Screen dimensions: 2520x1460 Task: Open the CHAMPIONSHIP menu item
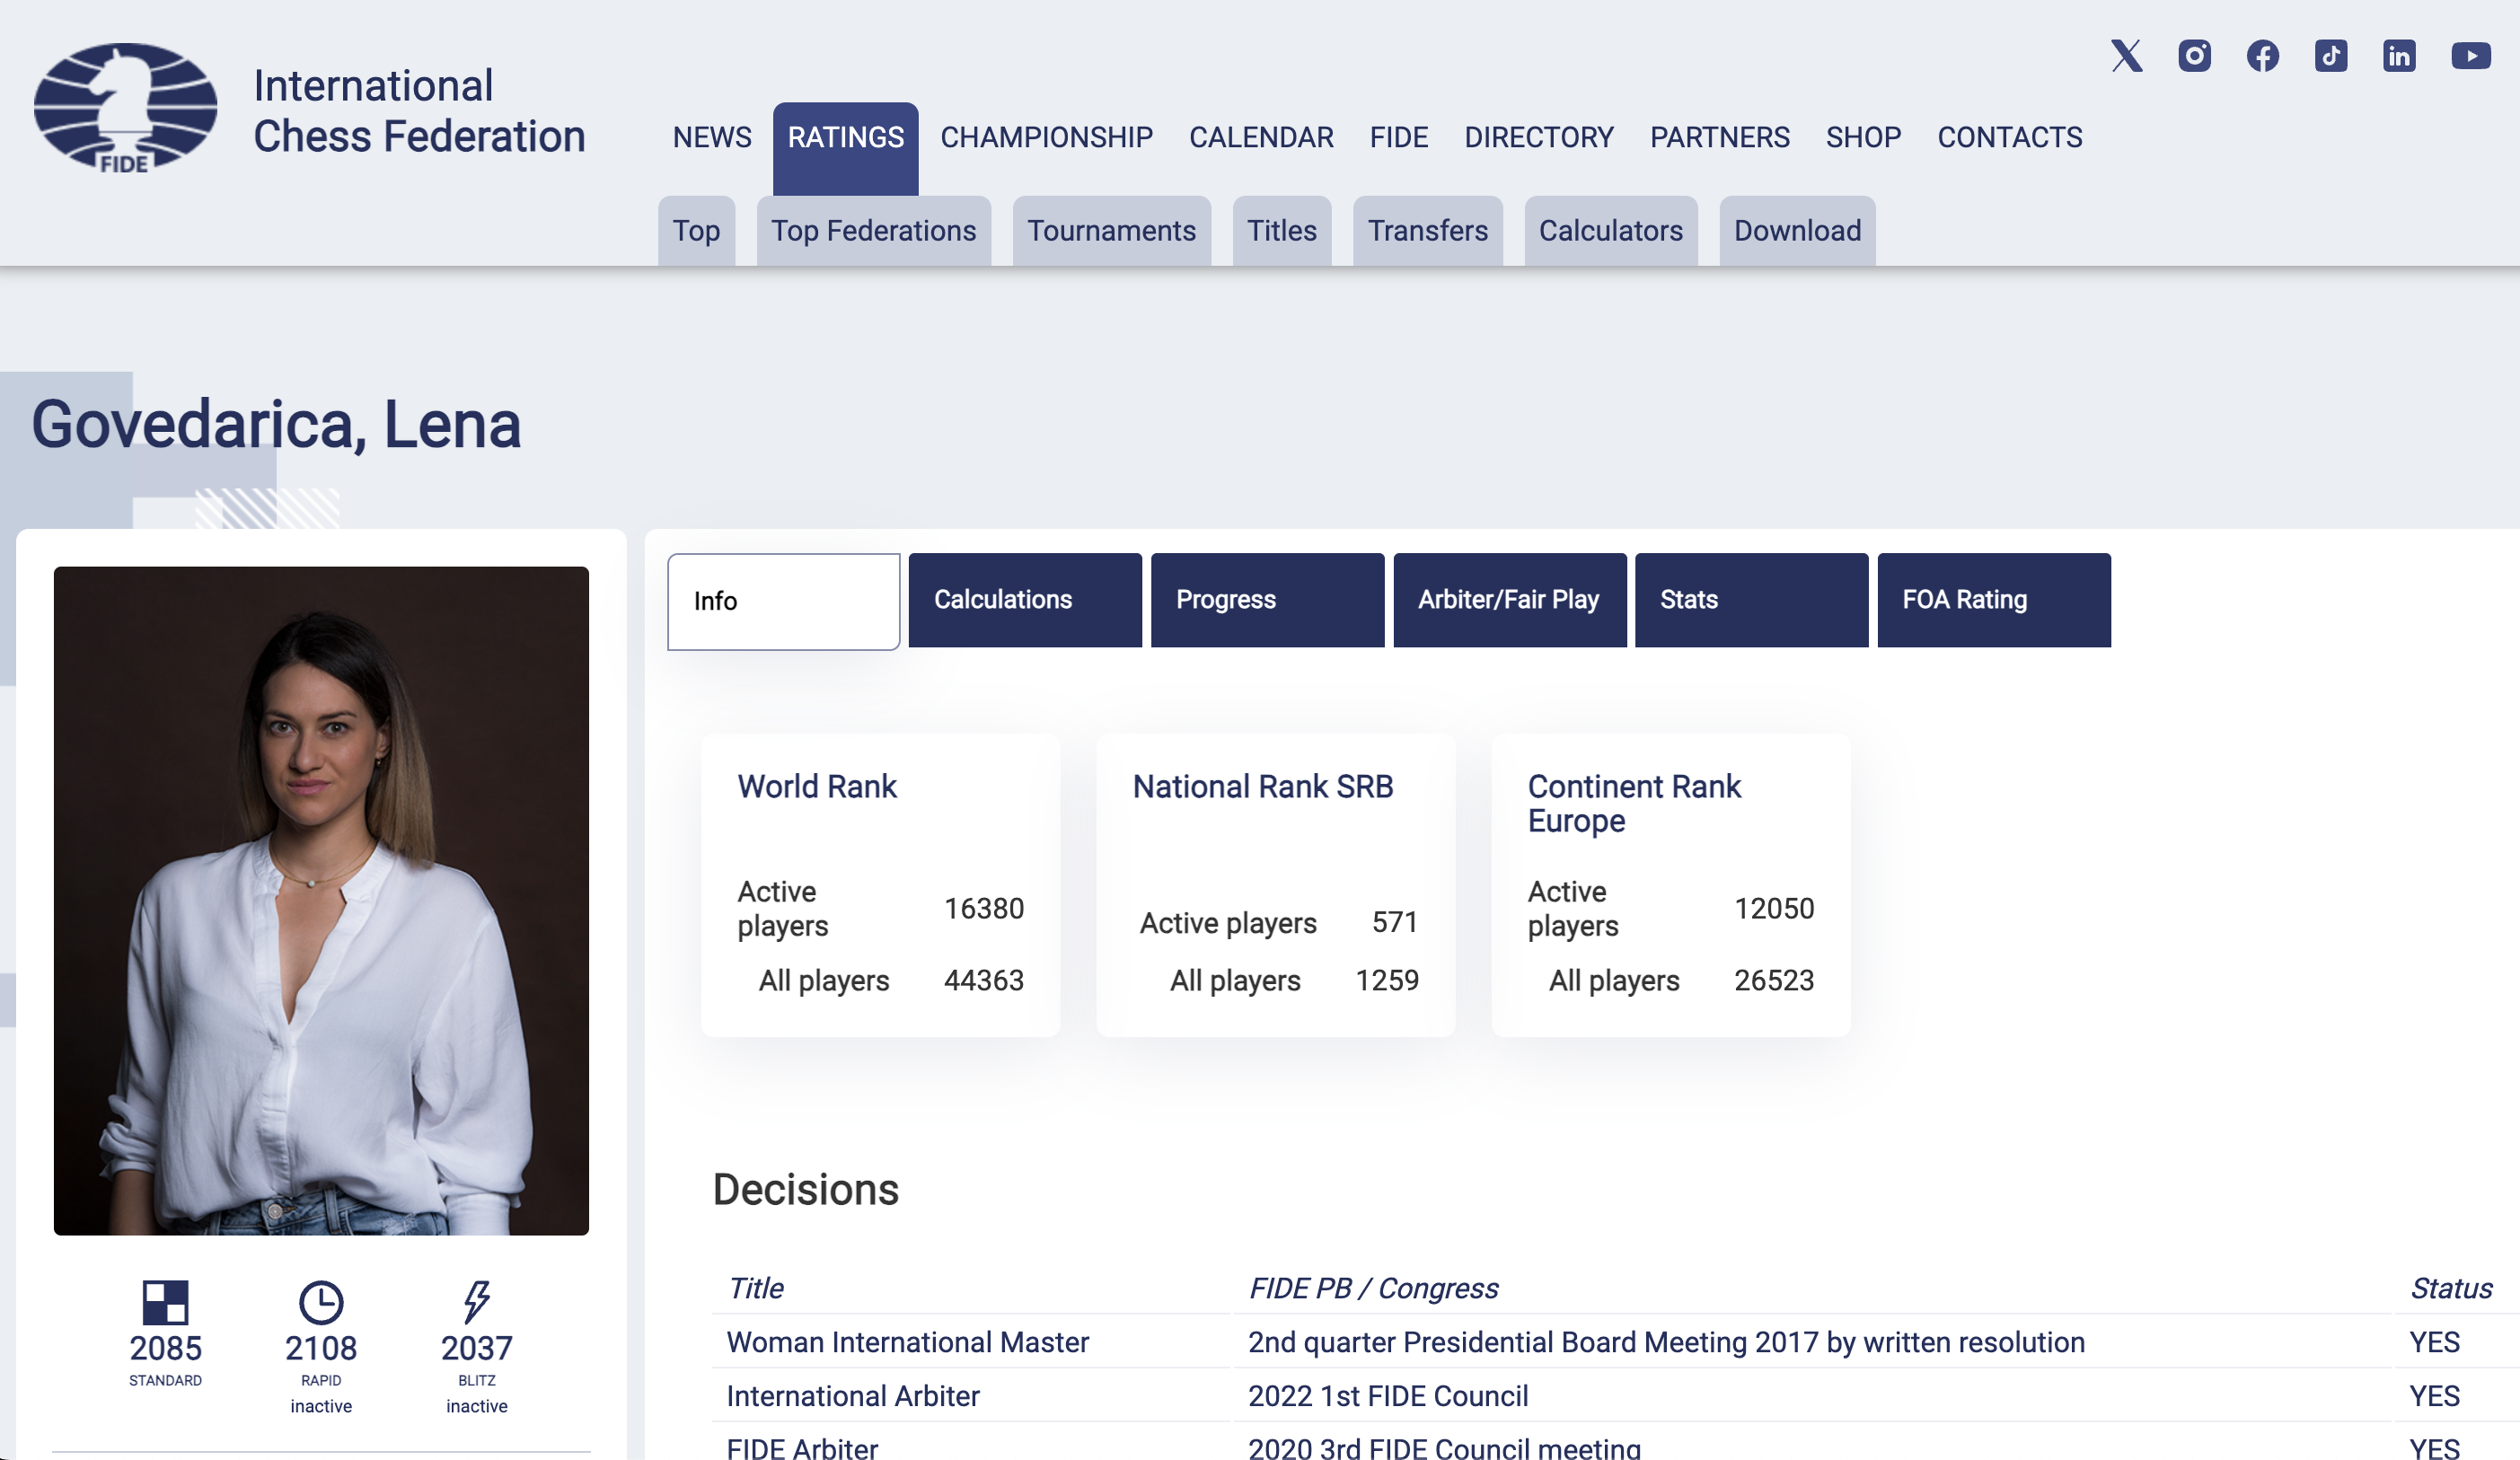(1046, 137)
